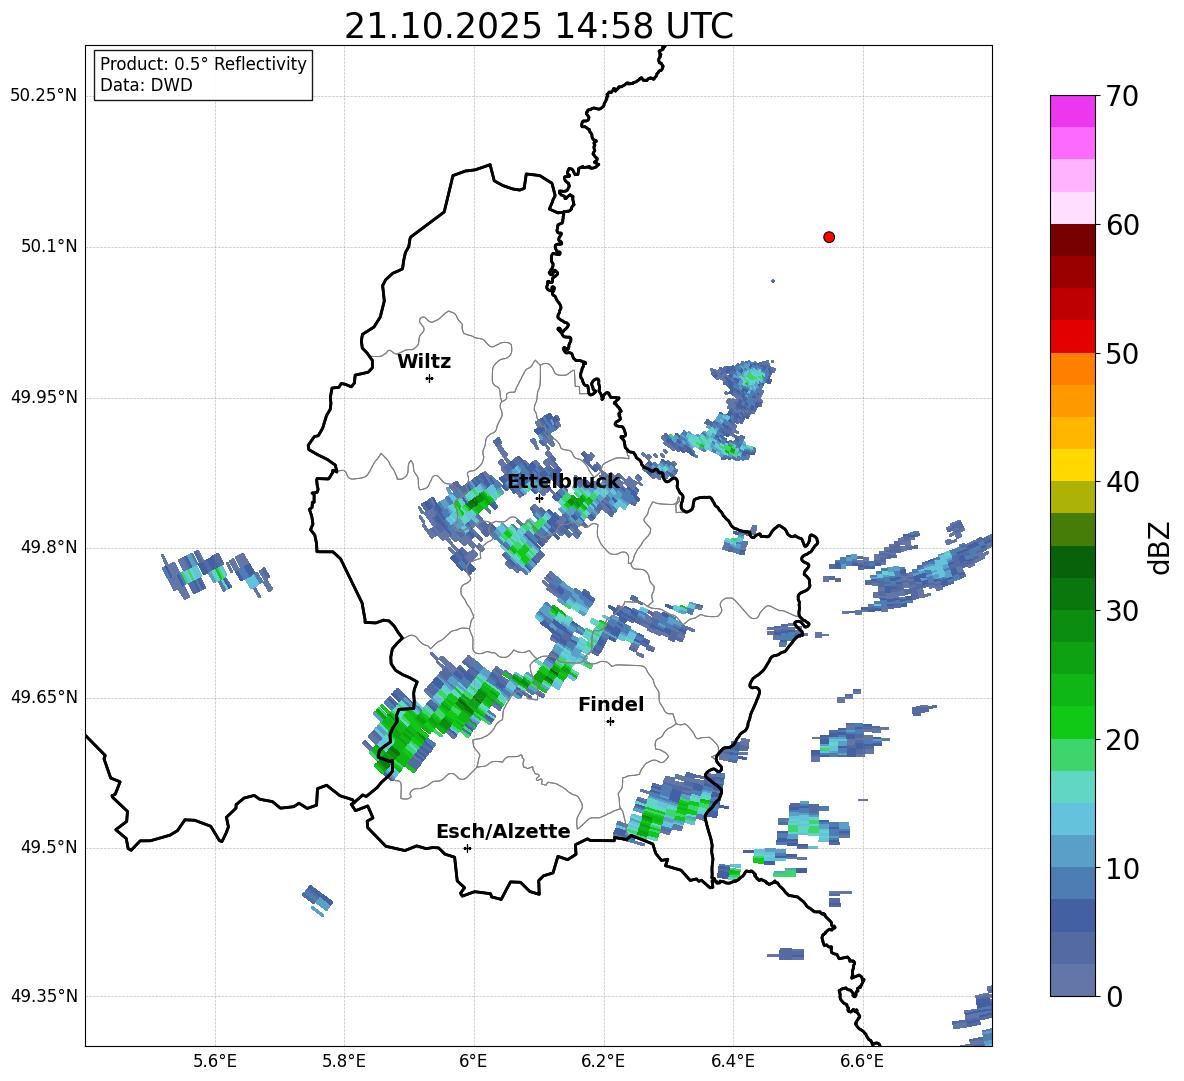Click the Ettelbruck station cross marker
This screenshot has width=1184, height=1081.
tap(539, 498)
